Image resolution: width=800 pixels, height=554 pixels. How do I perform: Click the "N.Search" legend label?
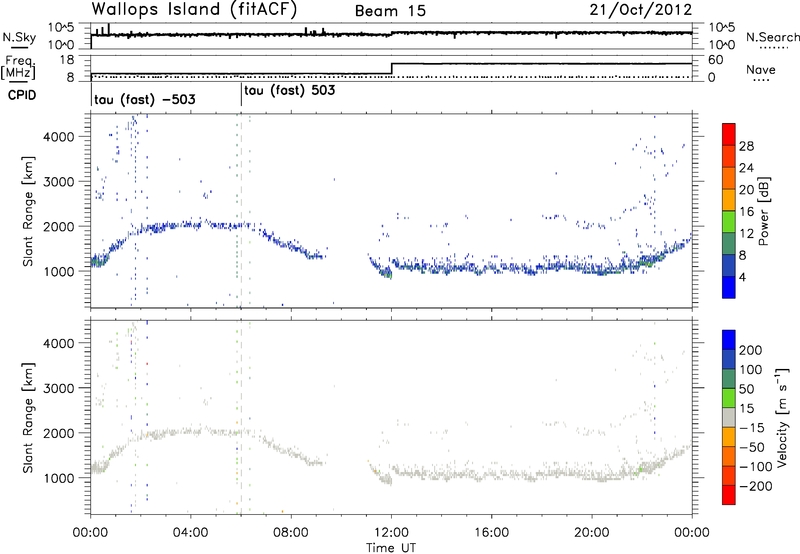(x=773, y=37)
